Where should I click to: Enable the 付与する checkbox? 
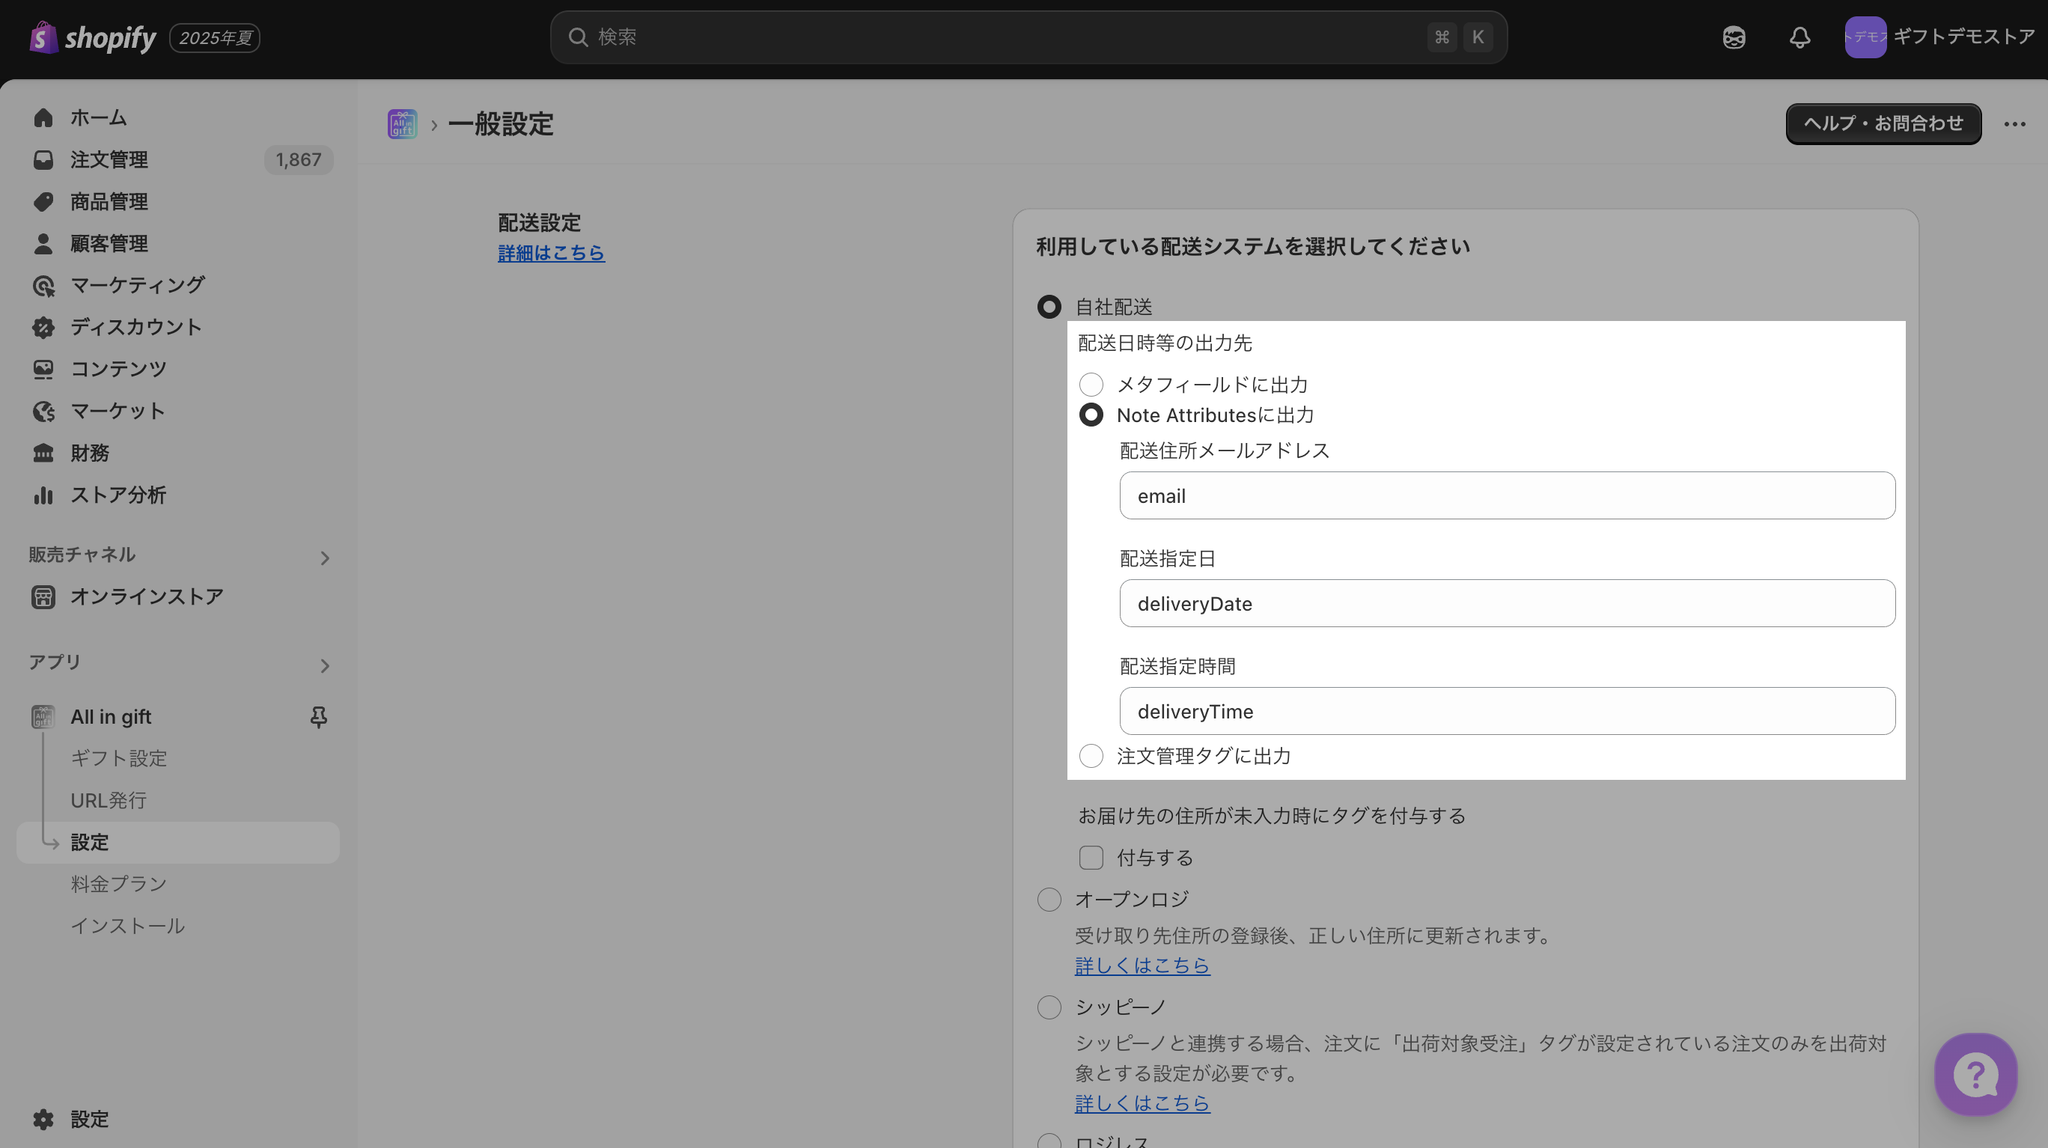click(1091, 858)
